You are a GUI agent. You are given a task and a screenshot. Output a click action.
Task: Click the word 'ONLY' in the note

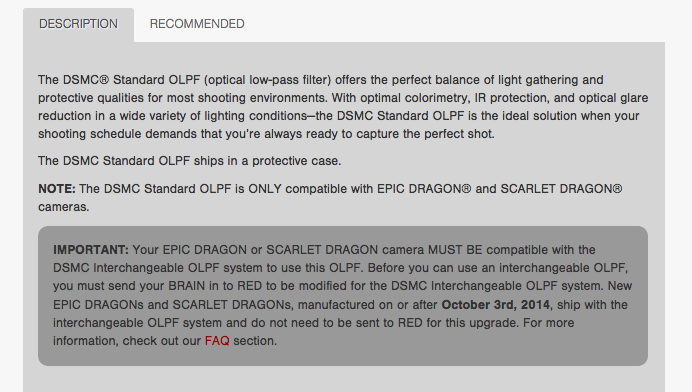[265, 189]
